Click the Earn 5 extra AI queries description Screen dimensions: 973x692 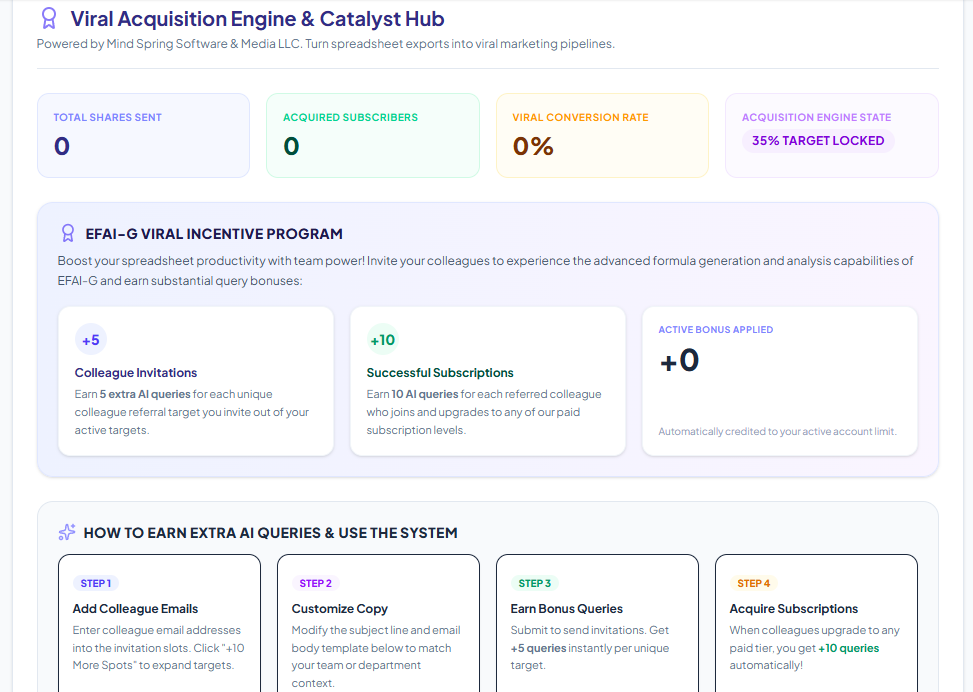point(192,412)
